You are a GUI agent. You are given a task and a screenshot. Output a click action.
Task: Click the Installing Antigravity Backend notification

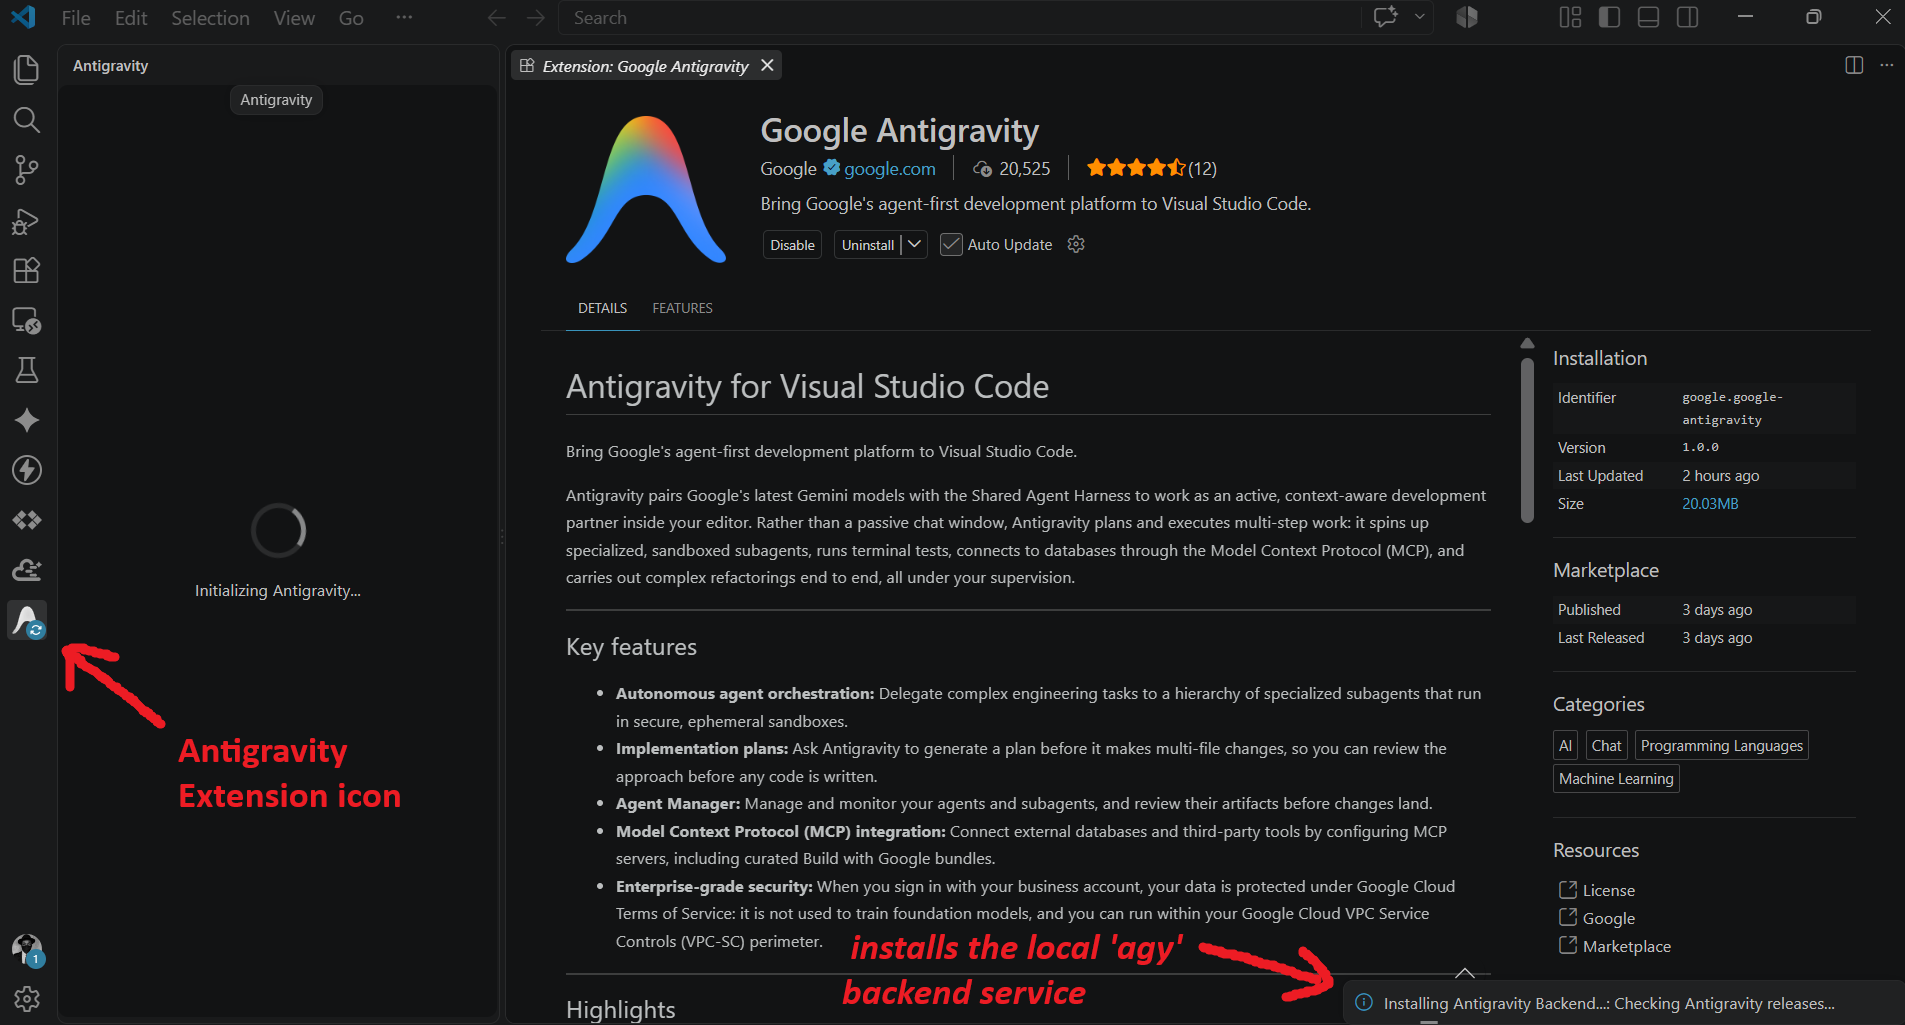point(1623,1003)
